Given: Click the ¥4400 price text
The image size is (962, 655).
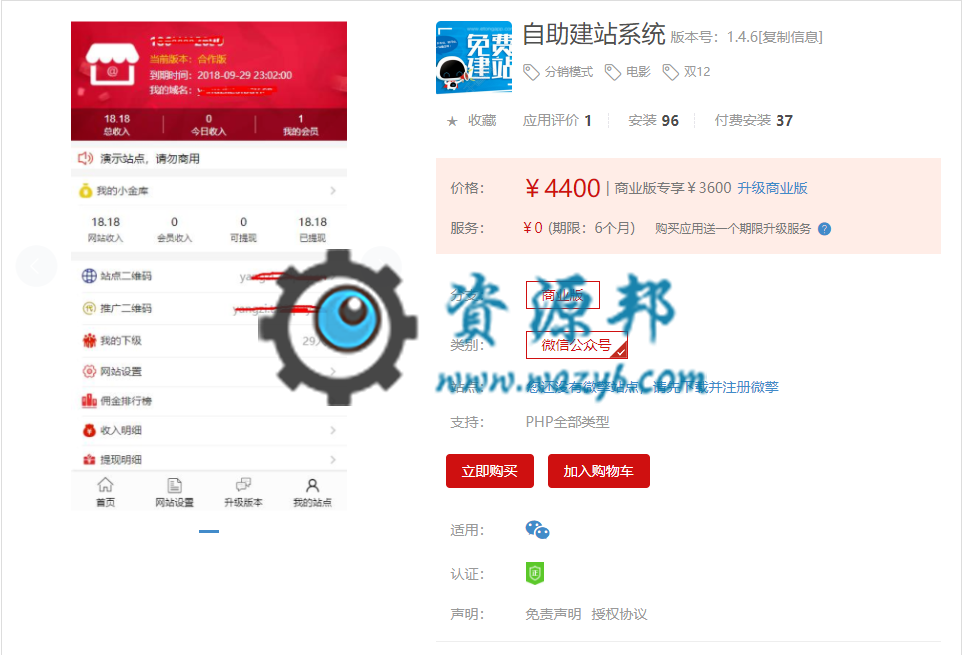Looking at the screenshot, I should (562, 188).
